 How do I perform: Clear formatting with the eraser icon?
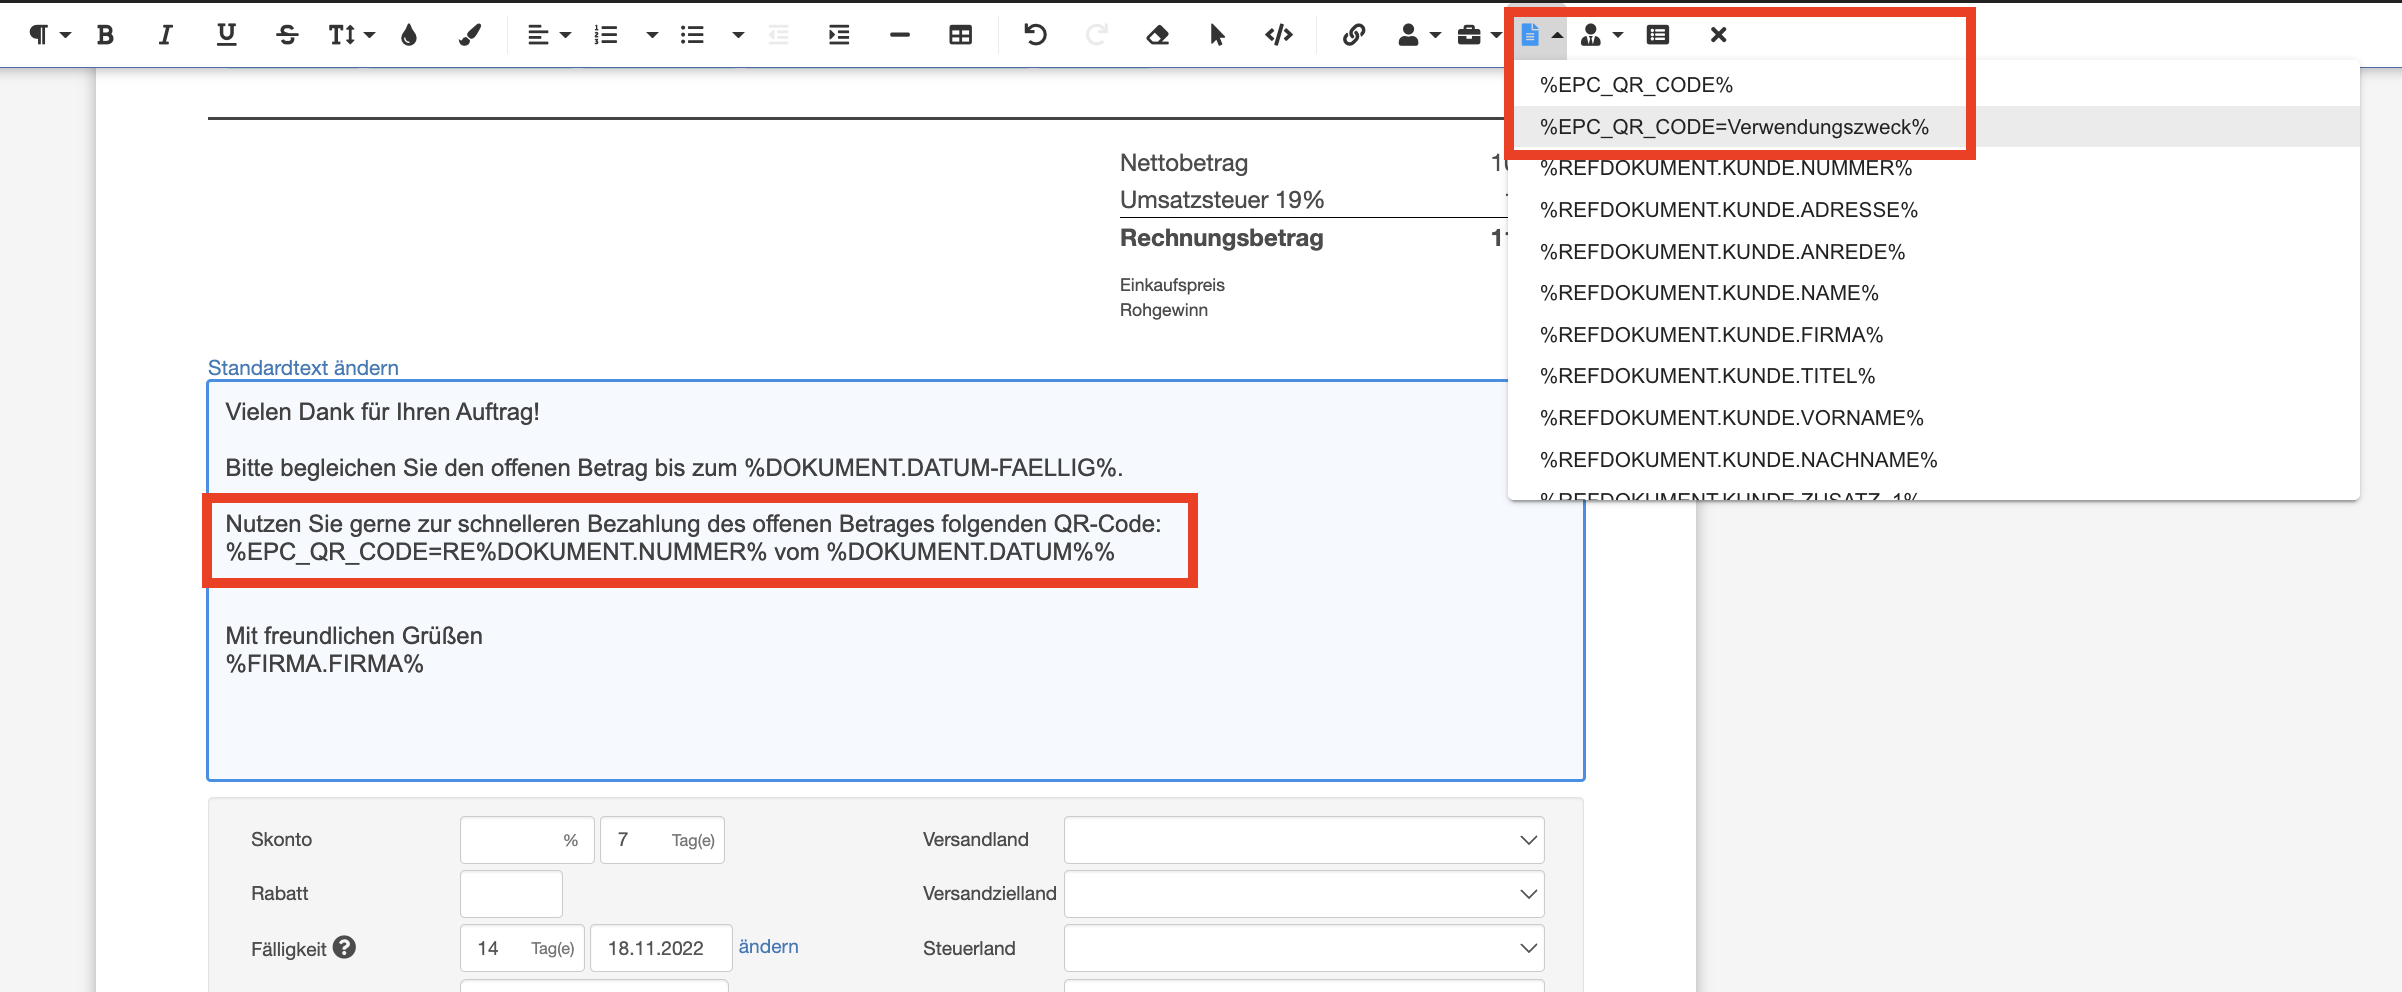coord(1157,35)
